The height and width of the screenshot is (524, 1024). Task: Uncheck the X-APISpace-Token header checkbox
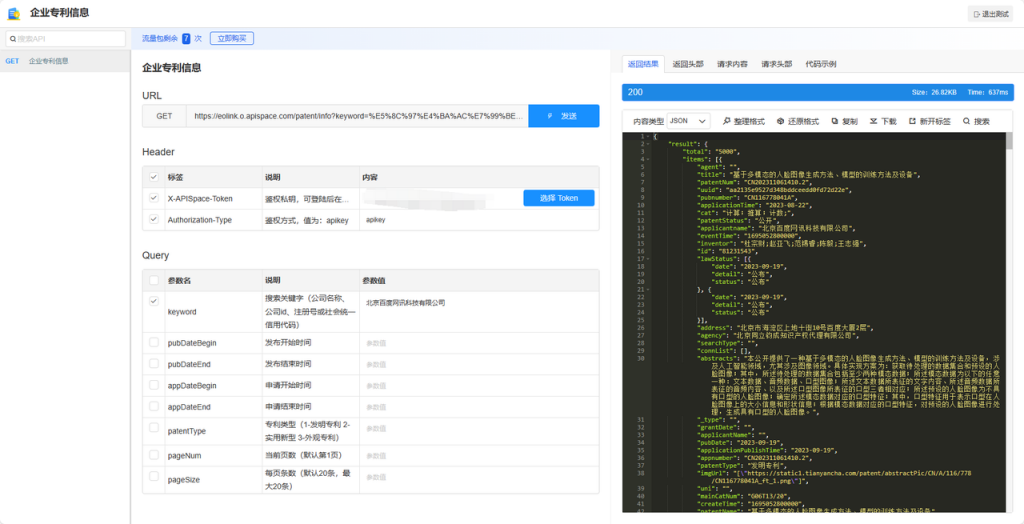click(153, 198)
